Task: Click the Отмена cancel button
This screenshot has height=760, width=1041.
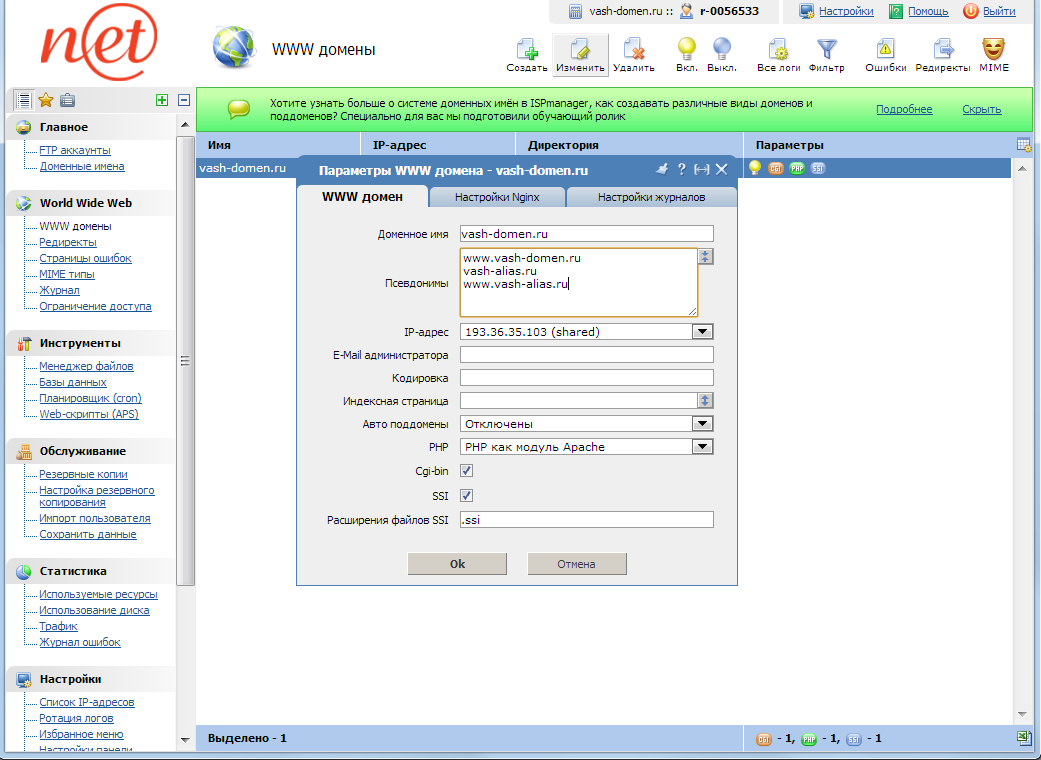Action: (576, 564)
